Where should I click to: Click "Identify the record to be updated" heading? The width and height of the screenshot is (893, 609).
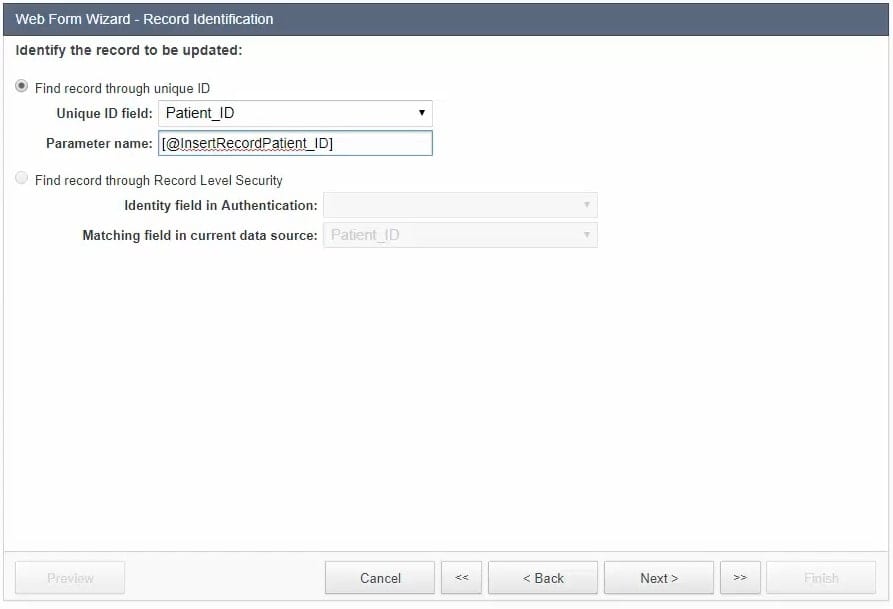click(129, 49)
